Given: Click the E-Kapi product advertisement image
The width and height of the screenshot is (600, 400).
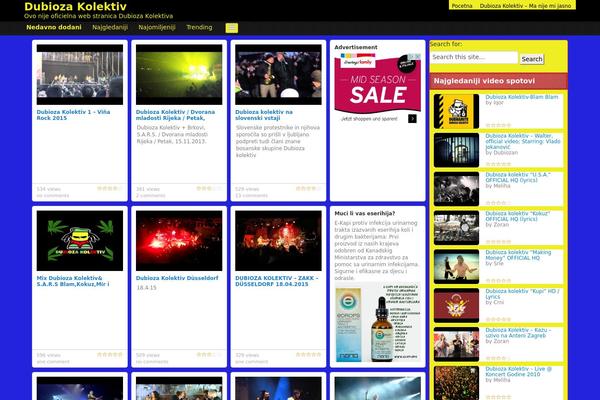Looking at the screenshot, I should pyautogui.click(x=378, y=322).
